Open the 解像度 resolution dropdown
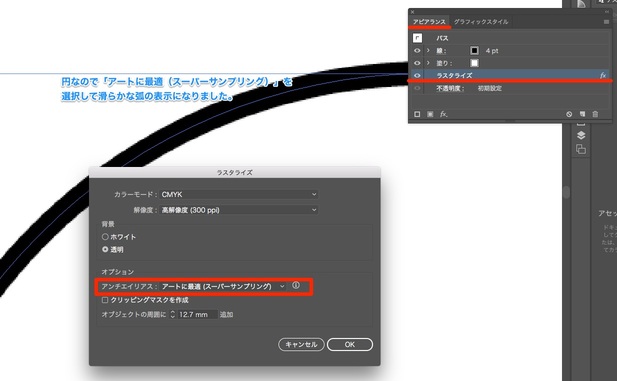The width and height of the screenshot is (617, 381). [x=239, y=210]
